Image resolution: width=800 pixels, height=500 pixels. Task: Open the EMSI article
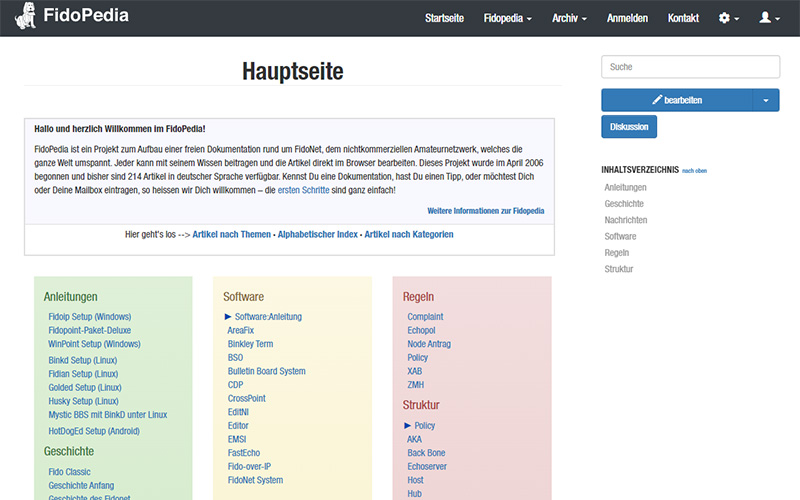(x=237, y=439)
